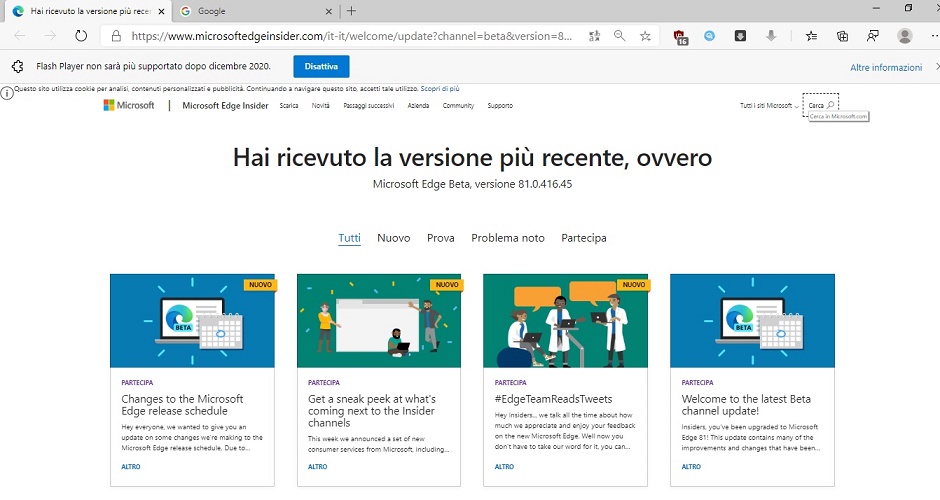Open the blue round search extension
Screen dimensions: 940x500
[x=709, y=36]
